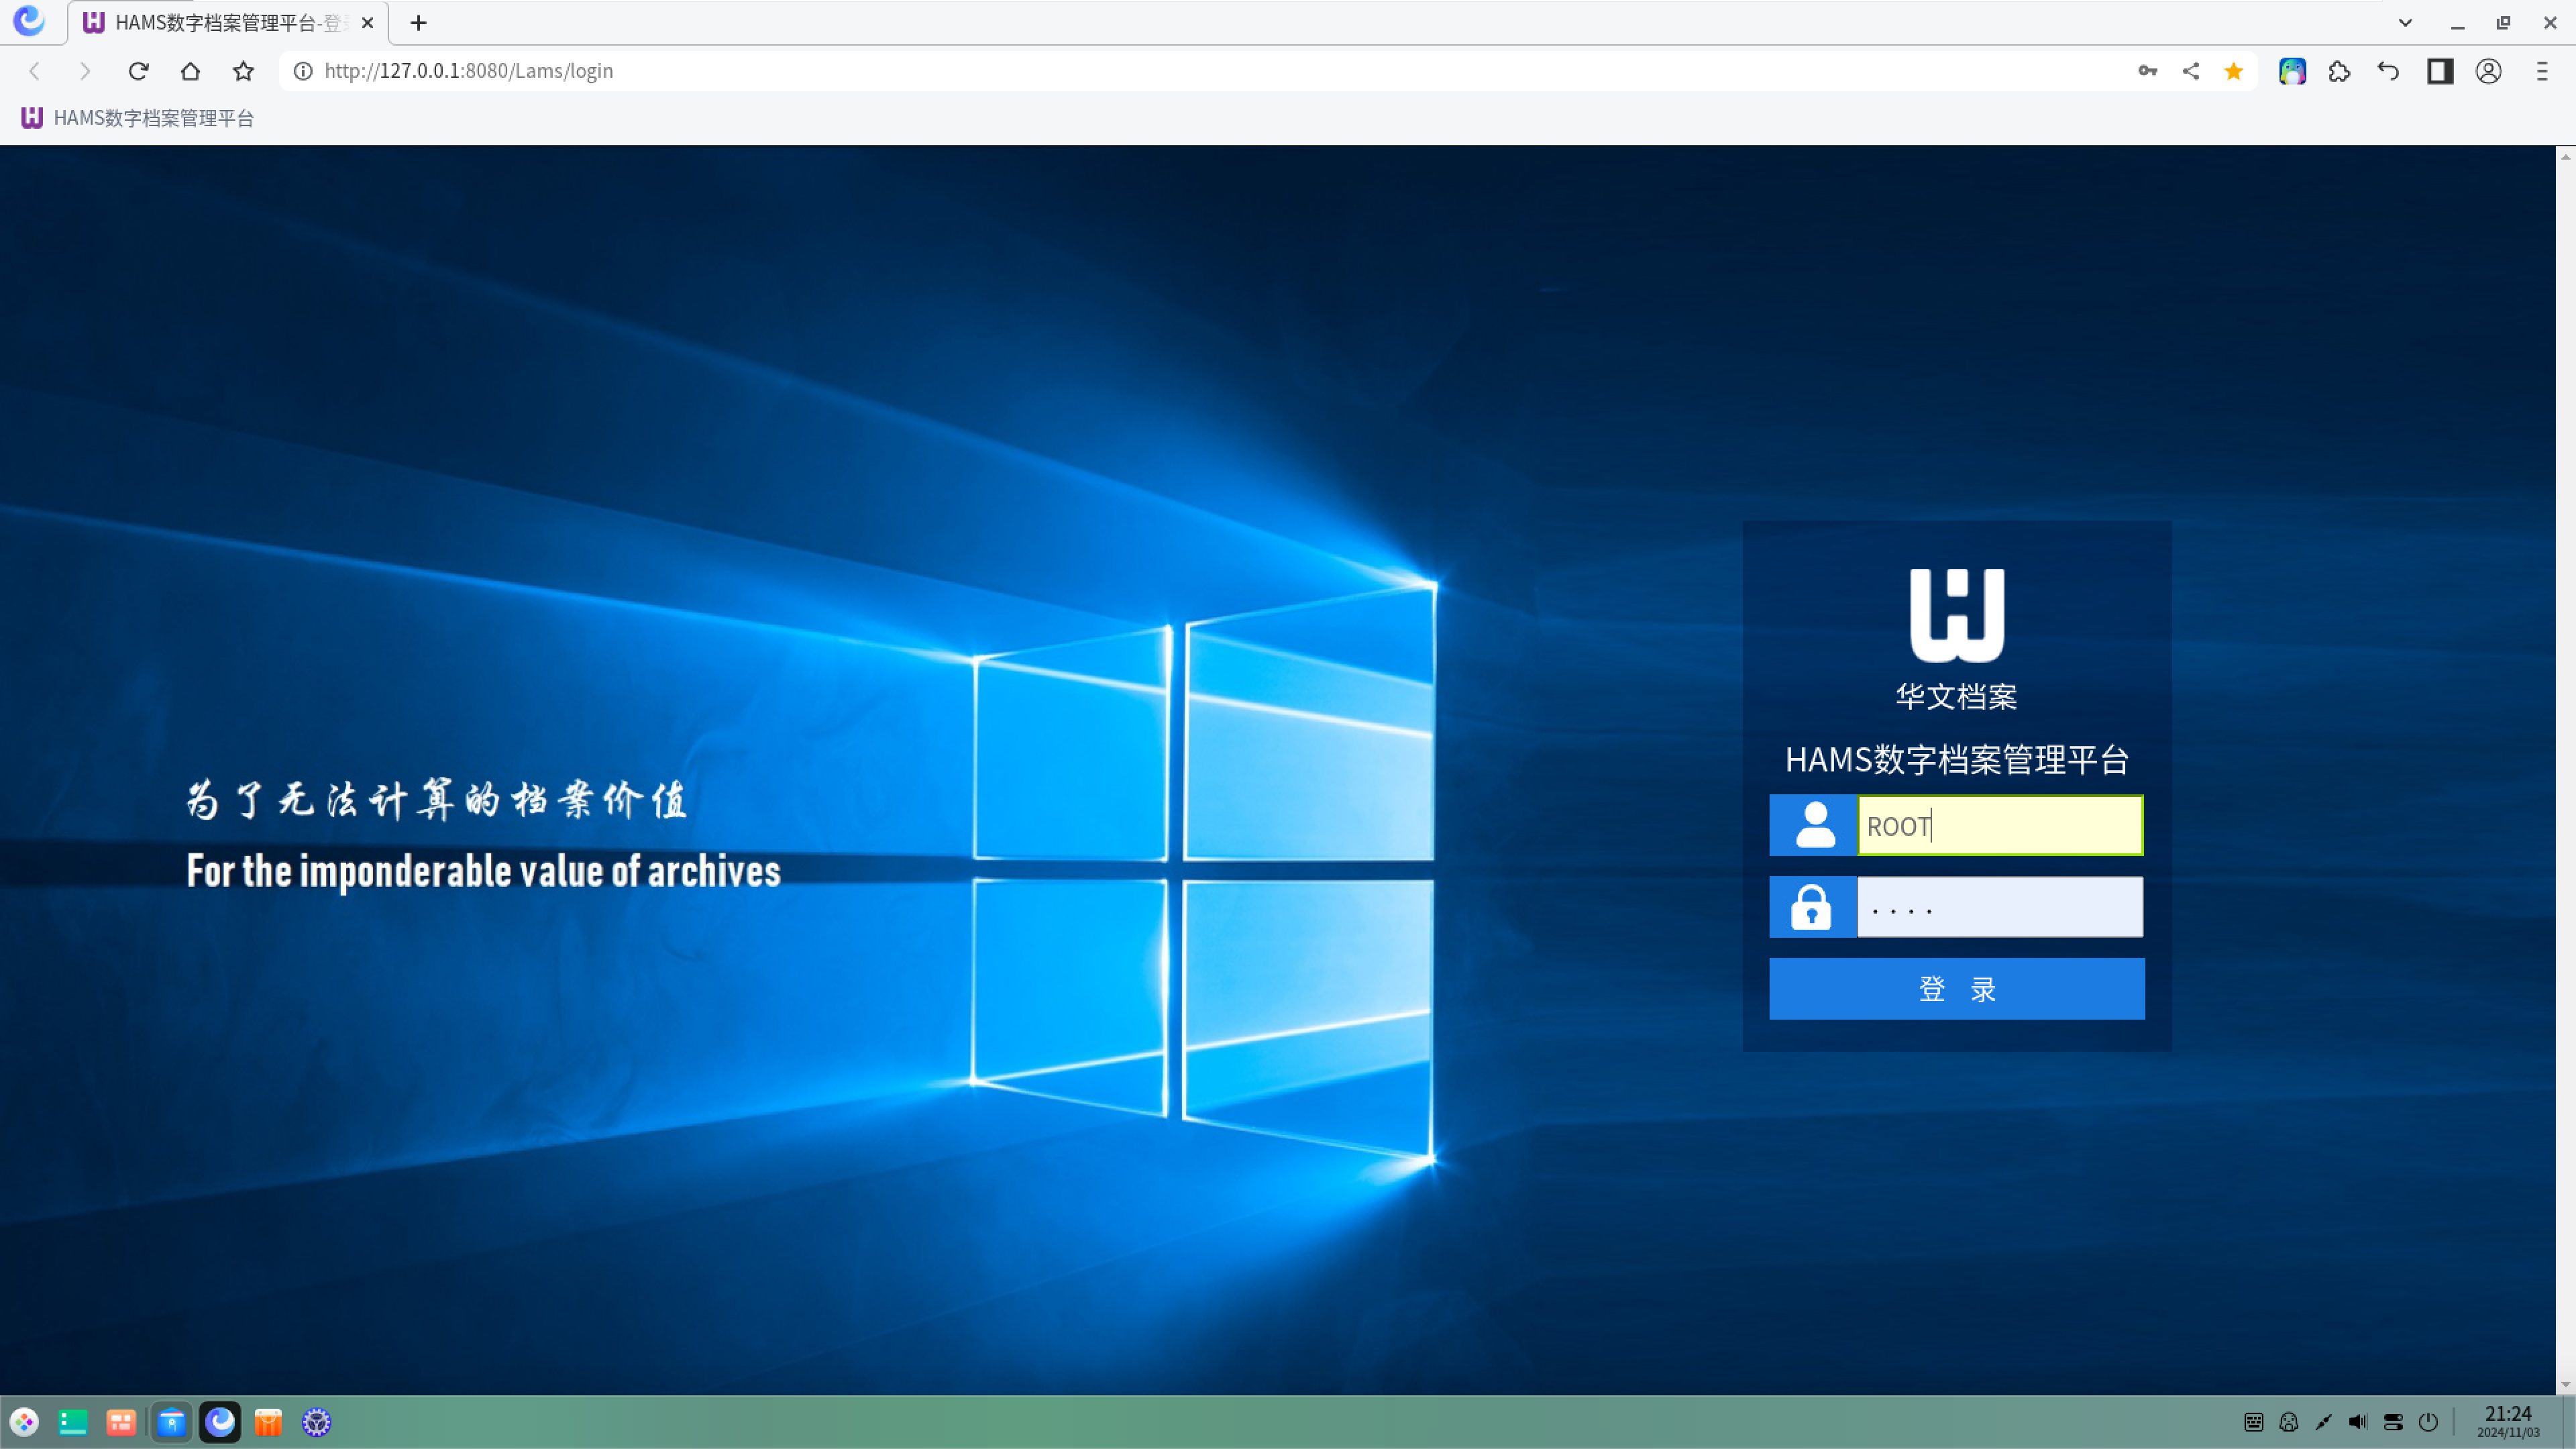
Task: Go to the browser home page icon
Action: click(x=190, y=71)
